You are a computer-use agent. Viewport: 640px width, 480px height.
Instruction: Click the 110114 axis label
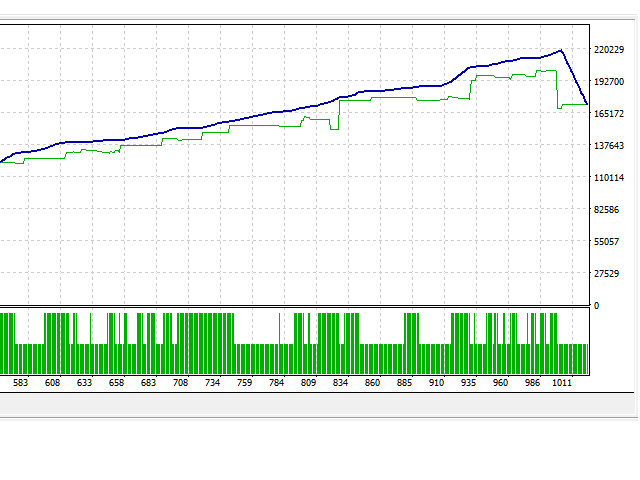click(609, 178)
